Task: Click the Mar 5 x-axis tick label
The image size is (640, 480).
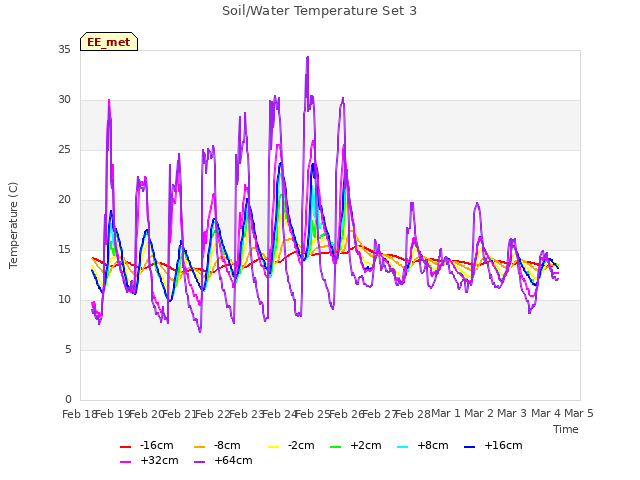Action: pos(579,413)
